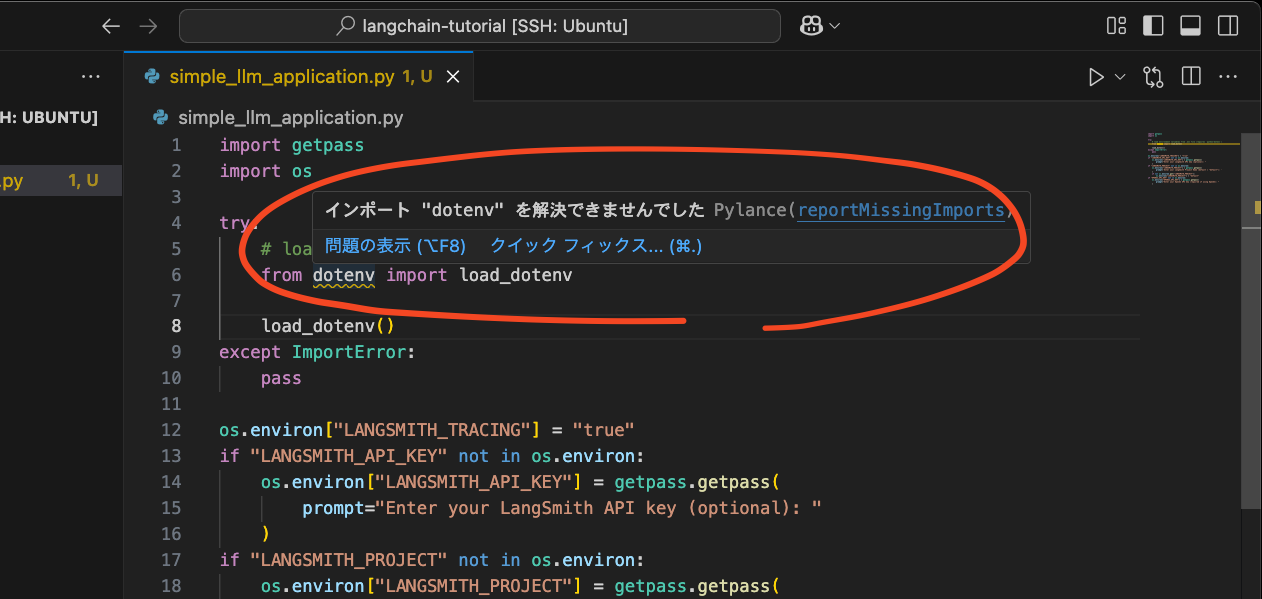
Task: Click the langchain-tutorial search bar
Action: (480, 27)
